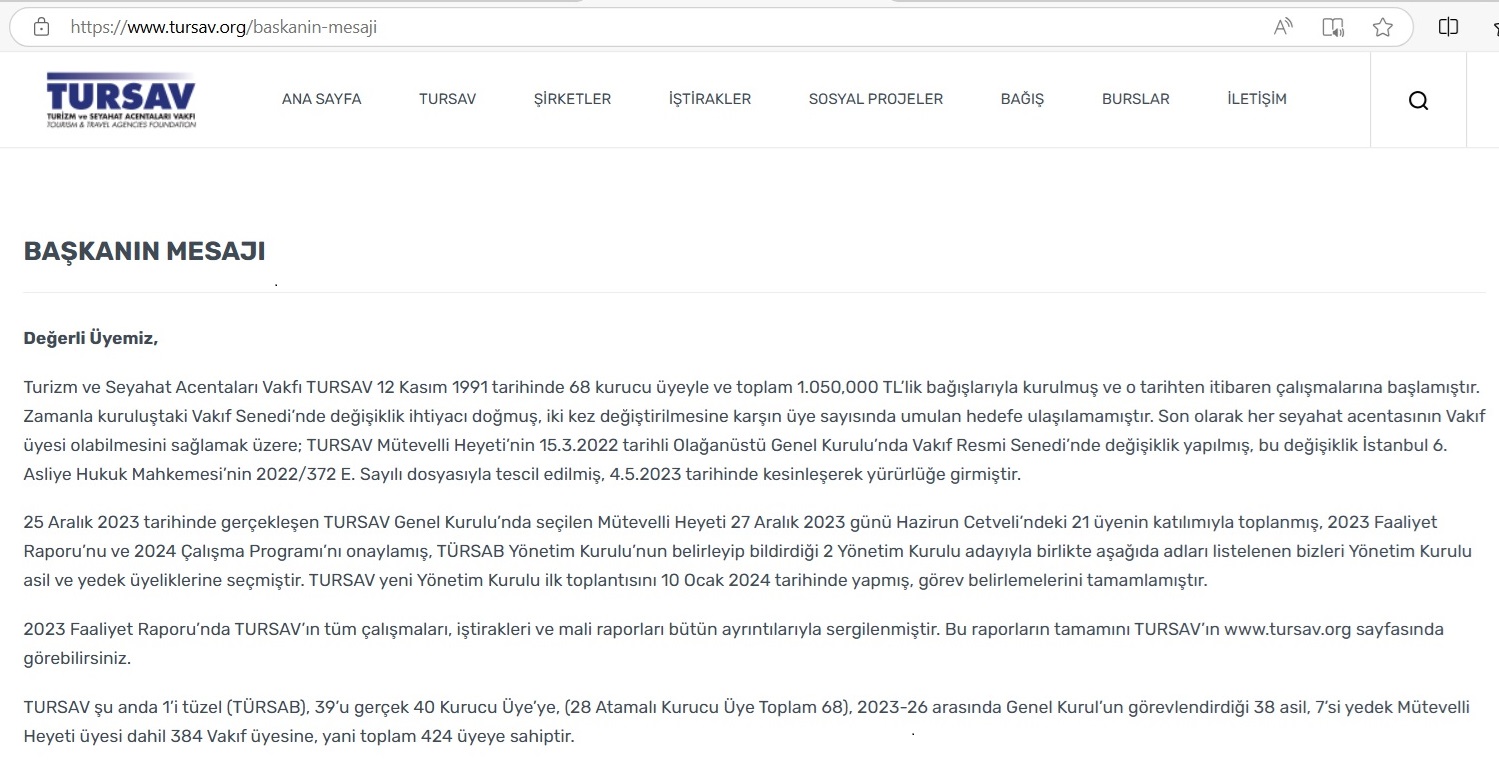Screen dimensions: 1499x768
Task: Click the www.tursav.org text in the paragraph
Action: [x=1287, y=629]
